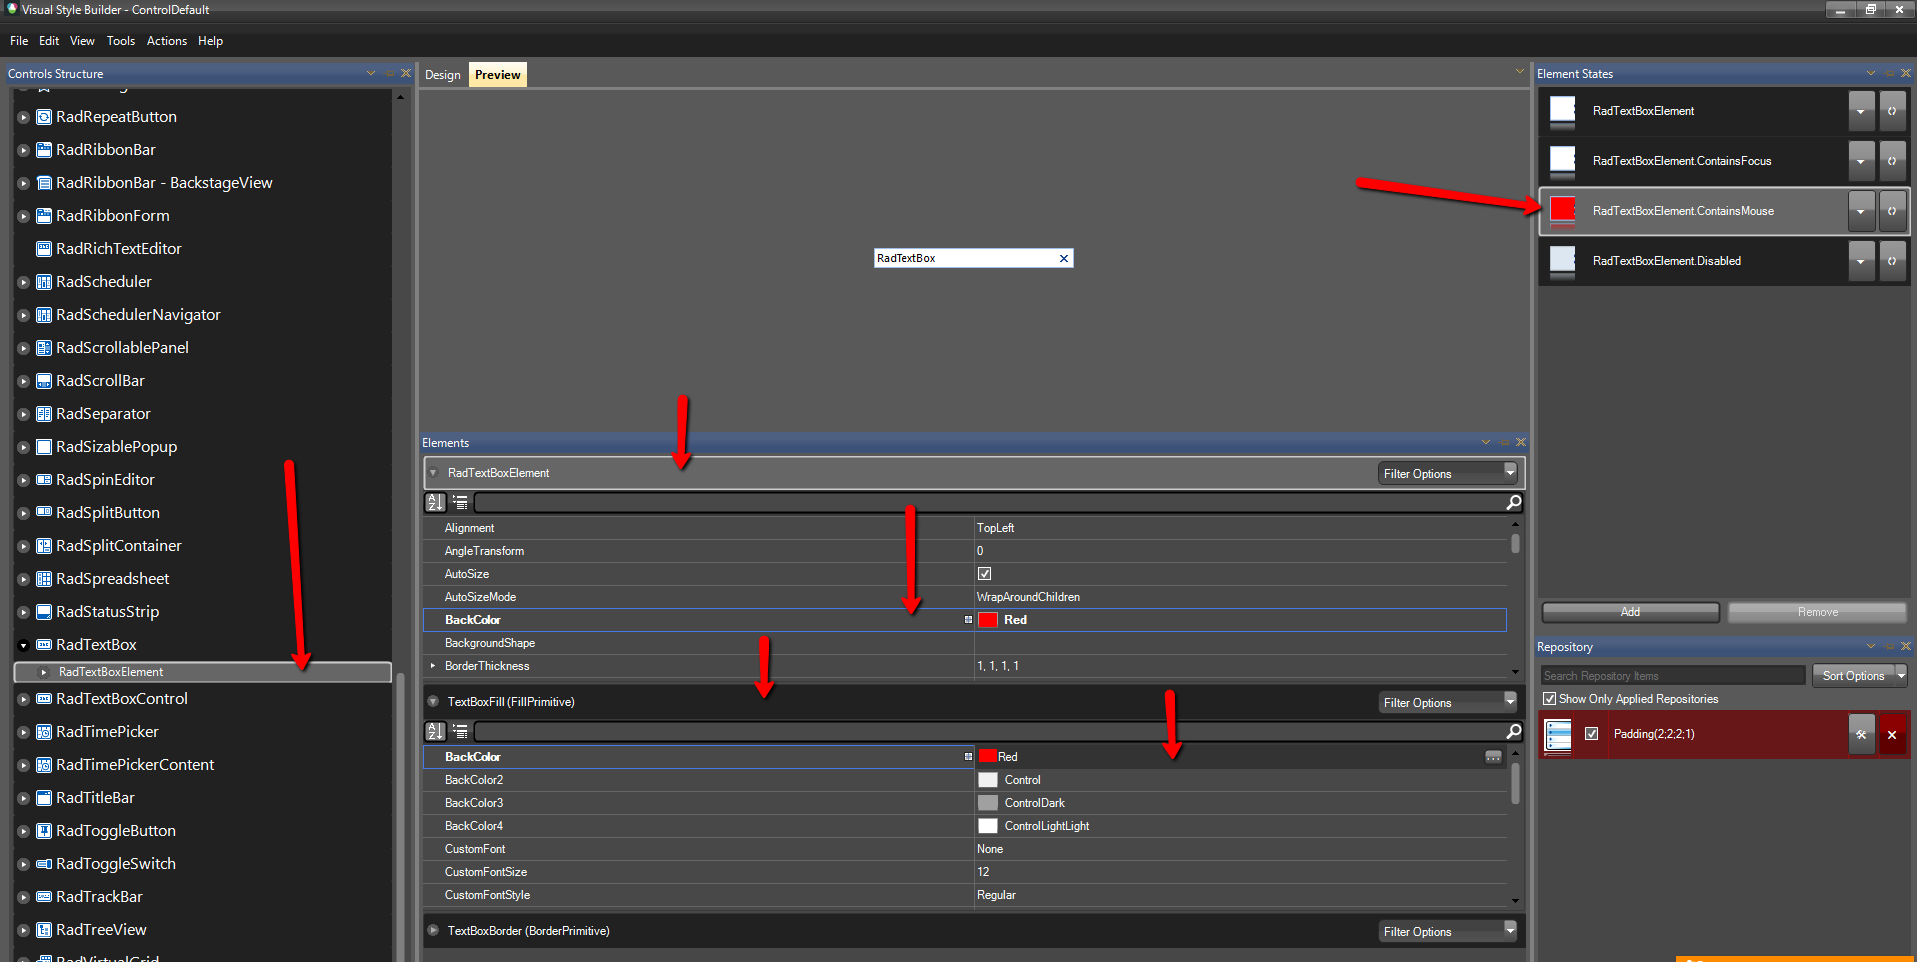The width and height of the screenshot is (1917, 962).
Task: Delete the Padding(2;2;2;1) repository item
Action: point(1892,734)
